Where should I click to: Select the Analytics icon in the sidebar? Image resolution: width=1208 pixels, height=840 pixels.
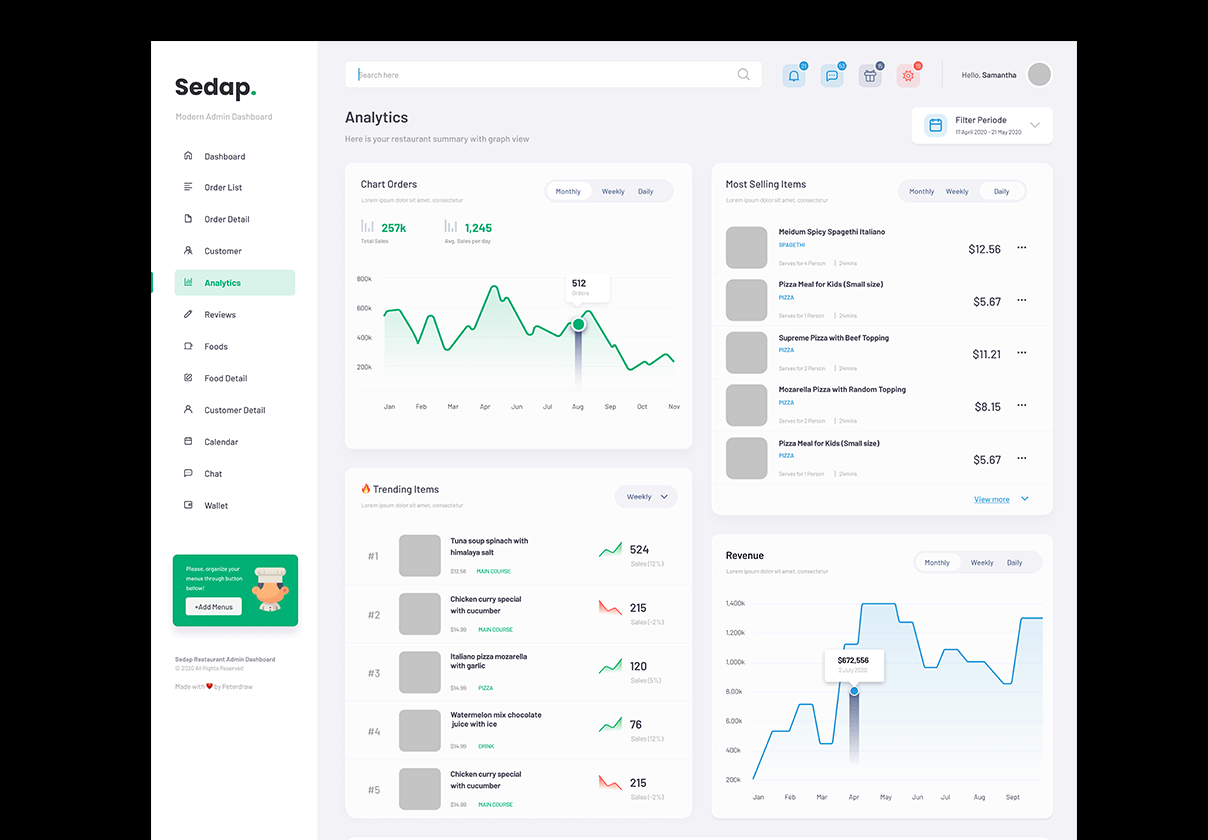pyautogui.click(x=190, y=282)
